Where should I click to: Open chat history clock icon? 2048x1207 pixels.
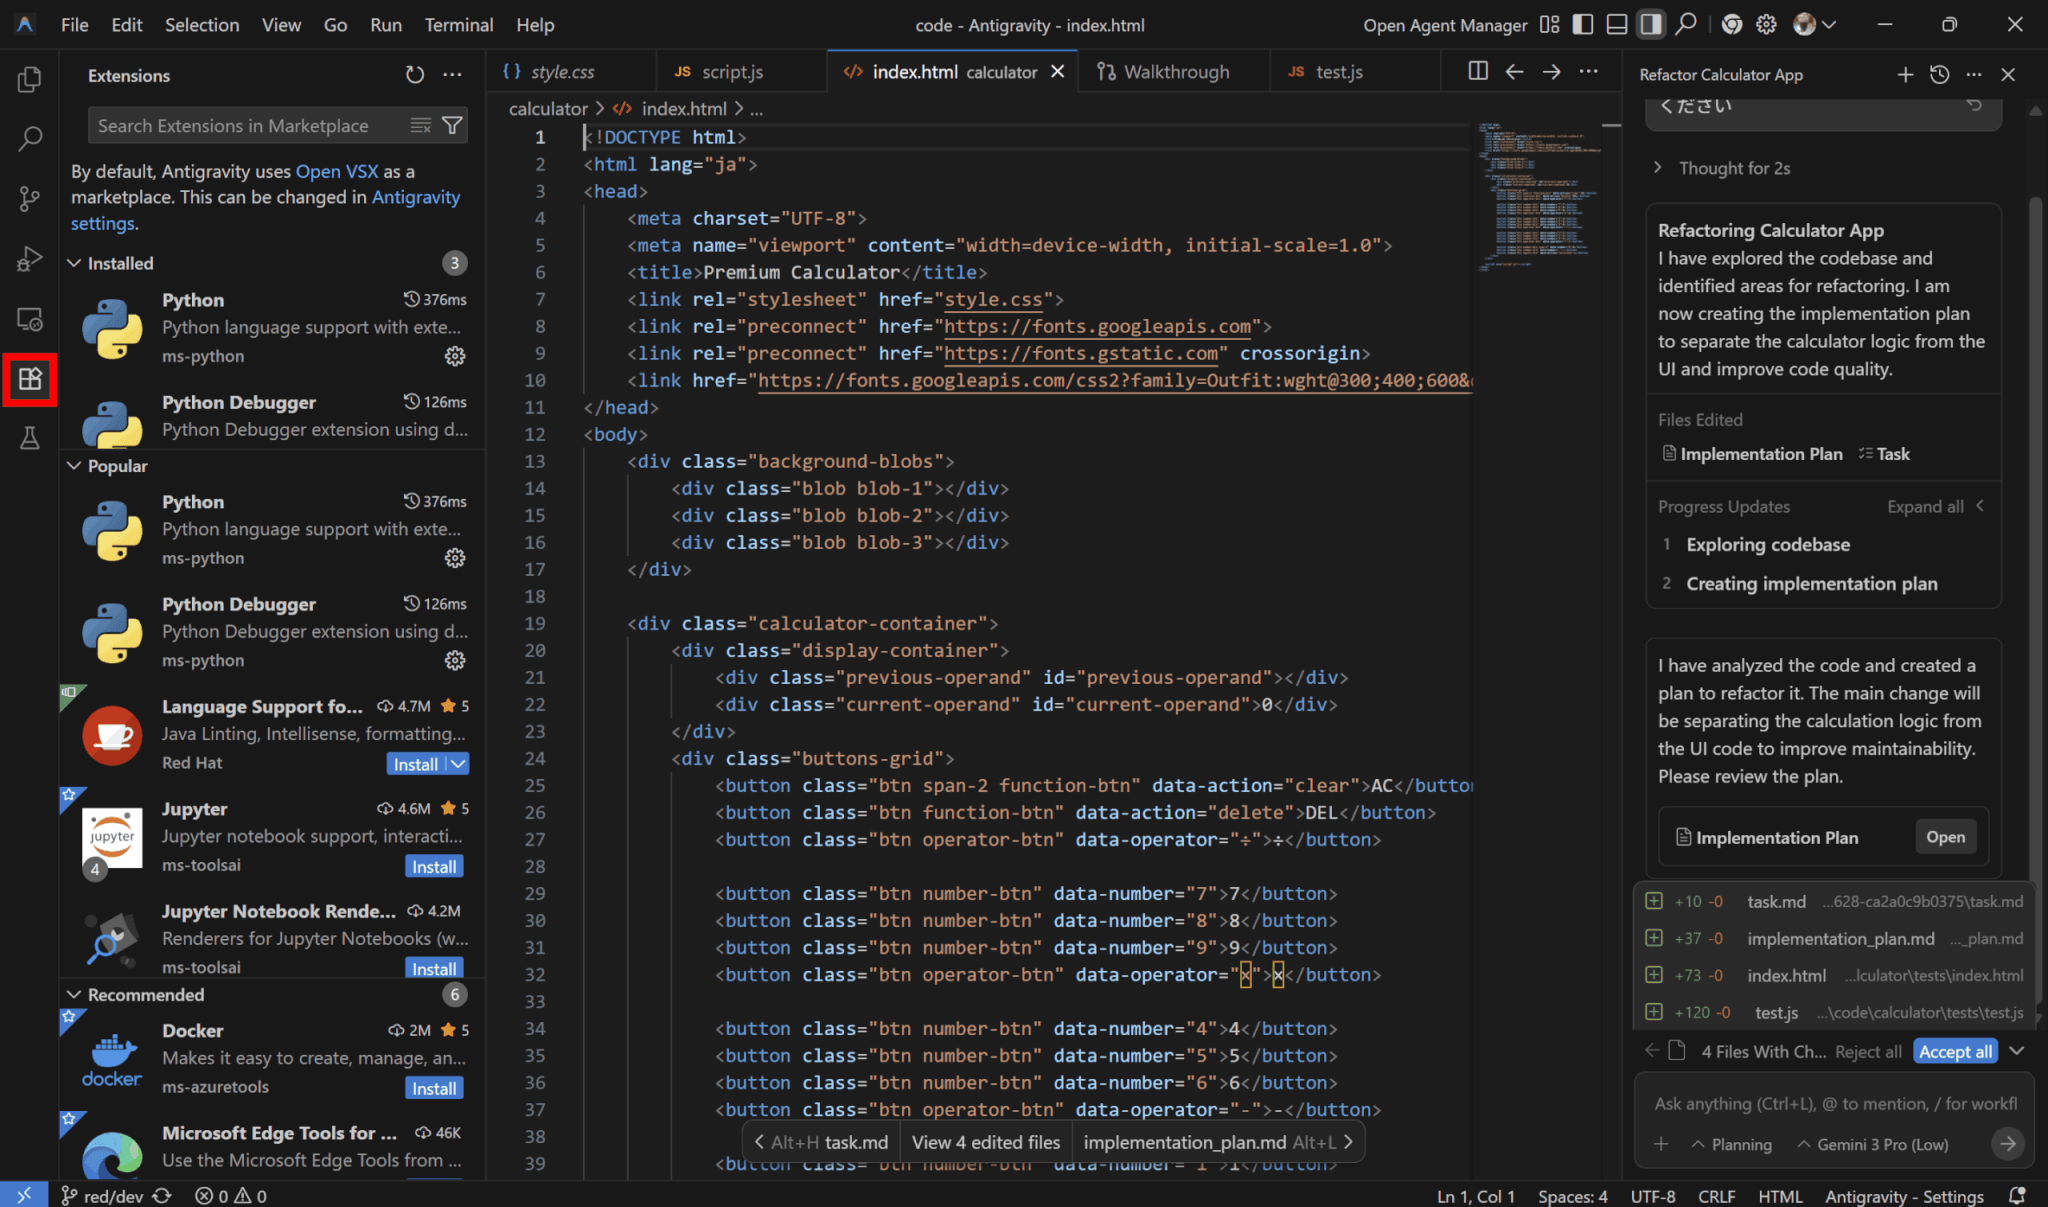1939,75
